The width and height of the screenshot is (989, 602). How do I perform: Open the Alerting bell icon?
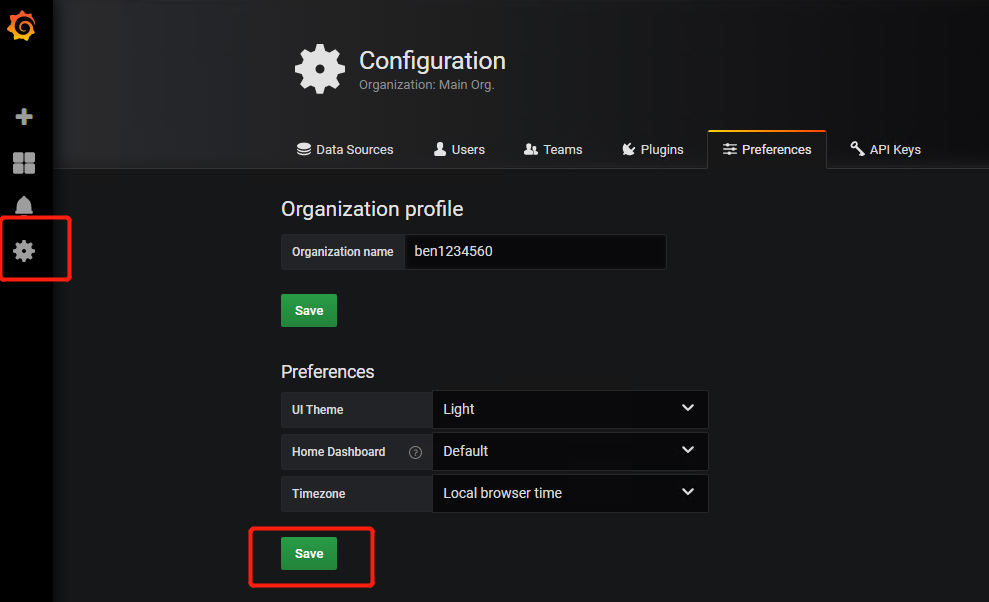24,206
